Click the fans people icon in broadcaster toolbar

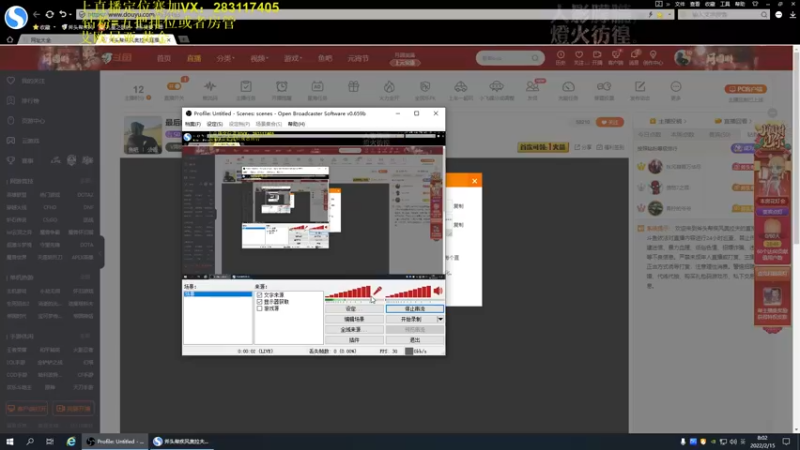pos(532,87)
